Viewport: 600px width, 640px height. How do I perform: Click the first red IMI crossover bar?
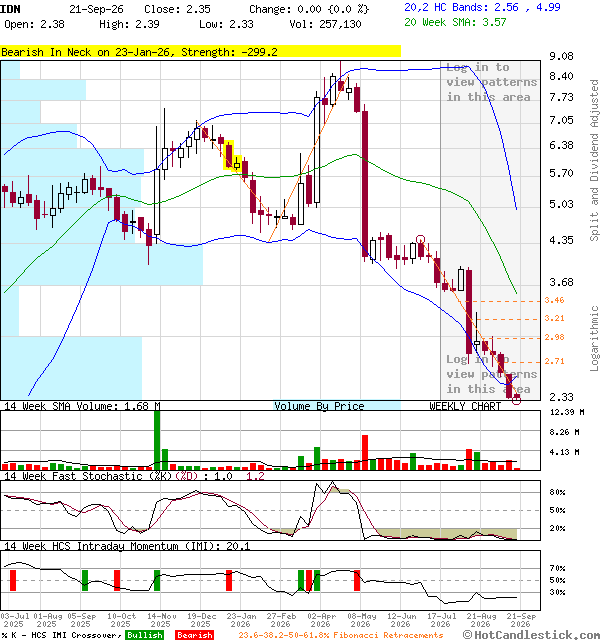[x=13, y=580]
